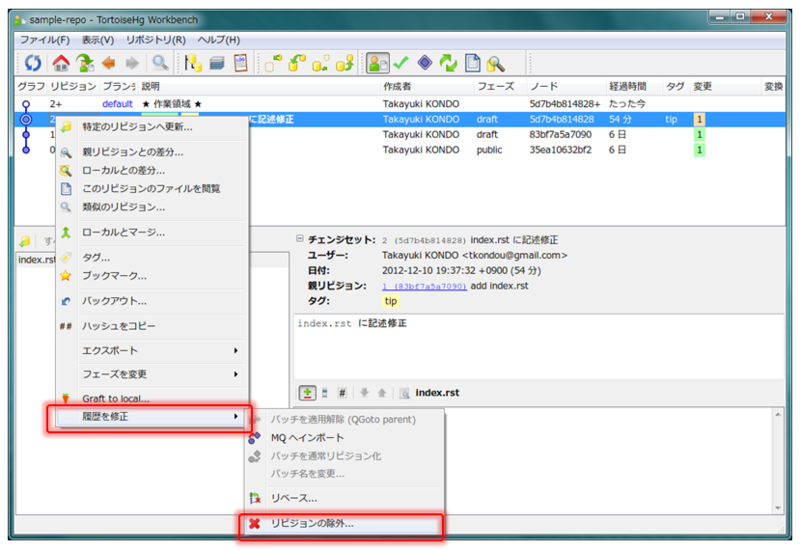The width and height of the screenshot is (800, 551).
Task: Select ハッシュをコピー menu entry
Action: tap(153, 326)
